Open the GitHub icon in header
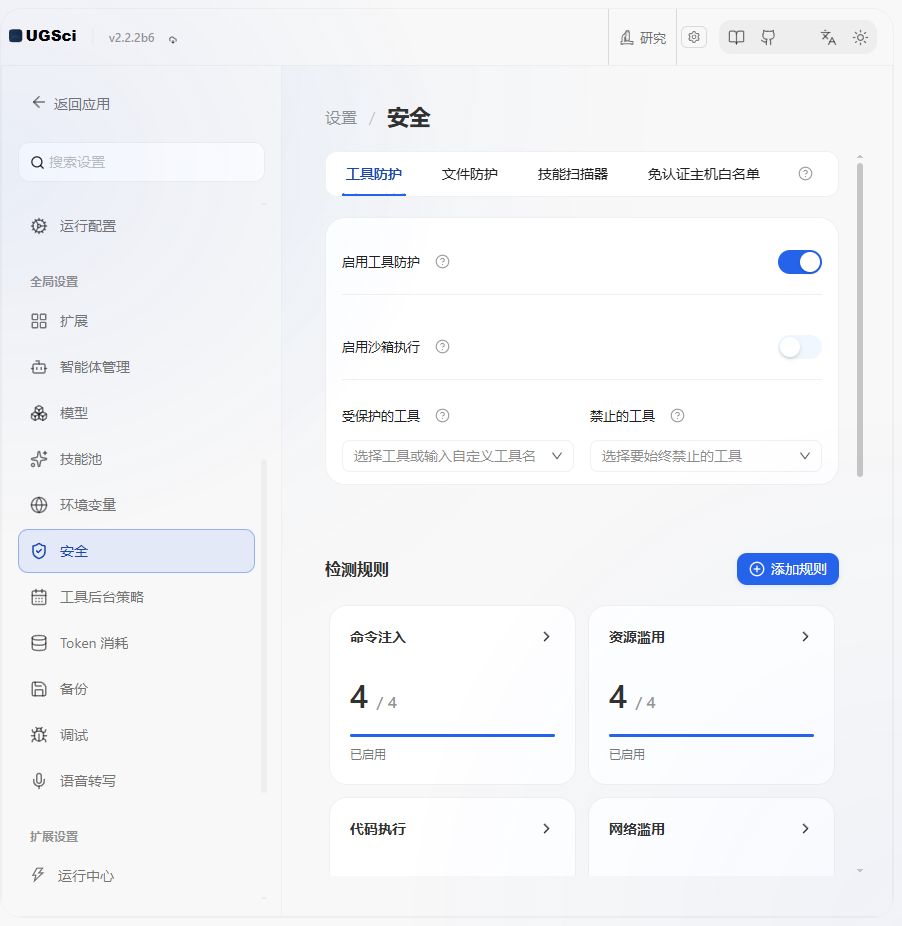902x926 pixels. tap(768, 37)
